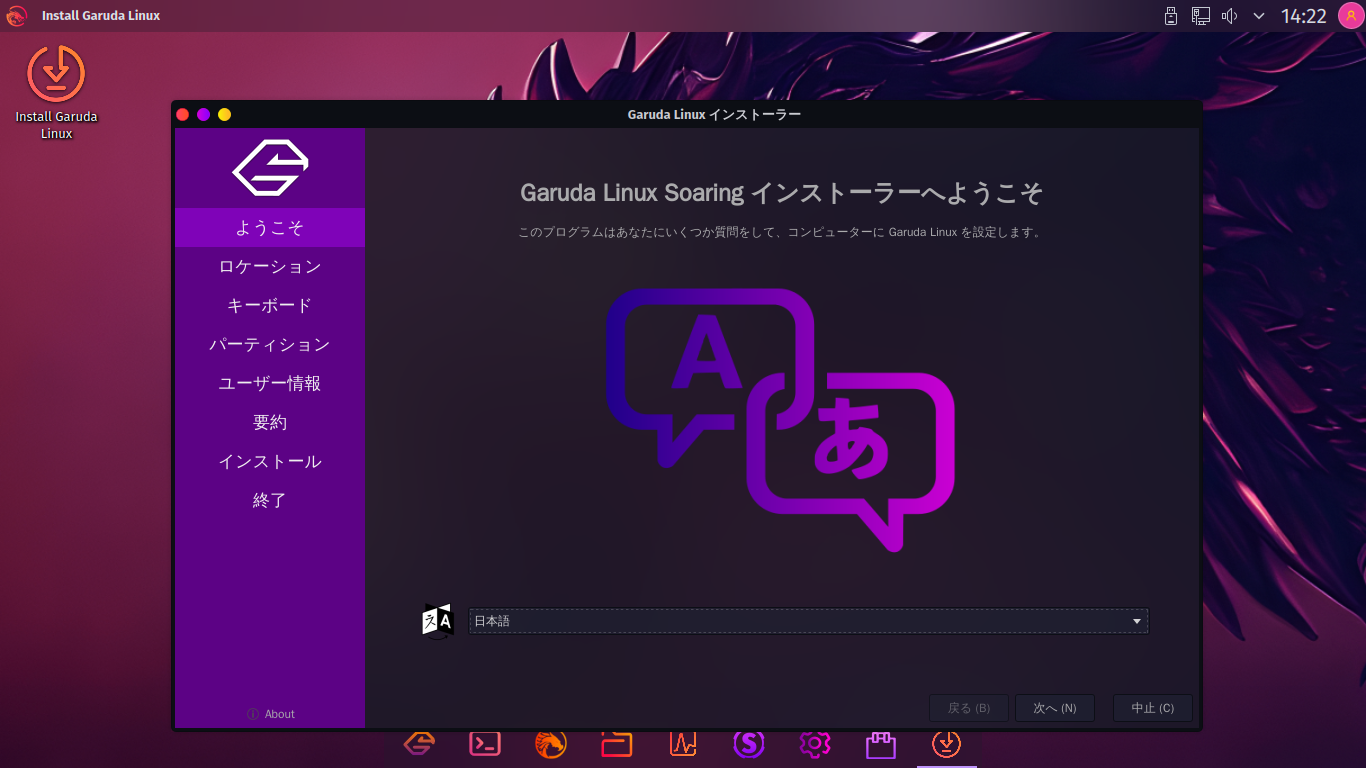Click the language translation icon beside the combo box
The width and height of the screenshot is (1366, 768).
438,621
